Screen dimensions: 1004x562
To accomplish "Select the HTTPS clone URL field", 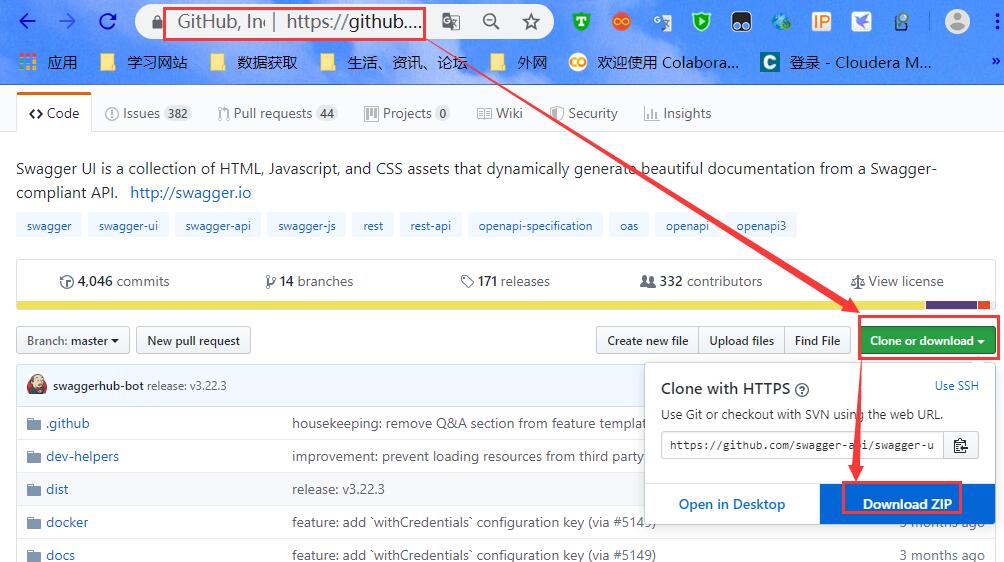I will tap(802, 446).
